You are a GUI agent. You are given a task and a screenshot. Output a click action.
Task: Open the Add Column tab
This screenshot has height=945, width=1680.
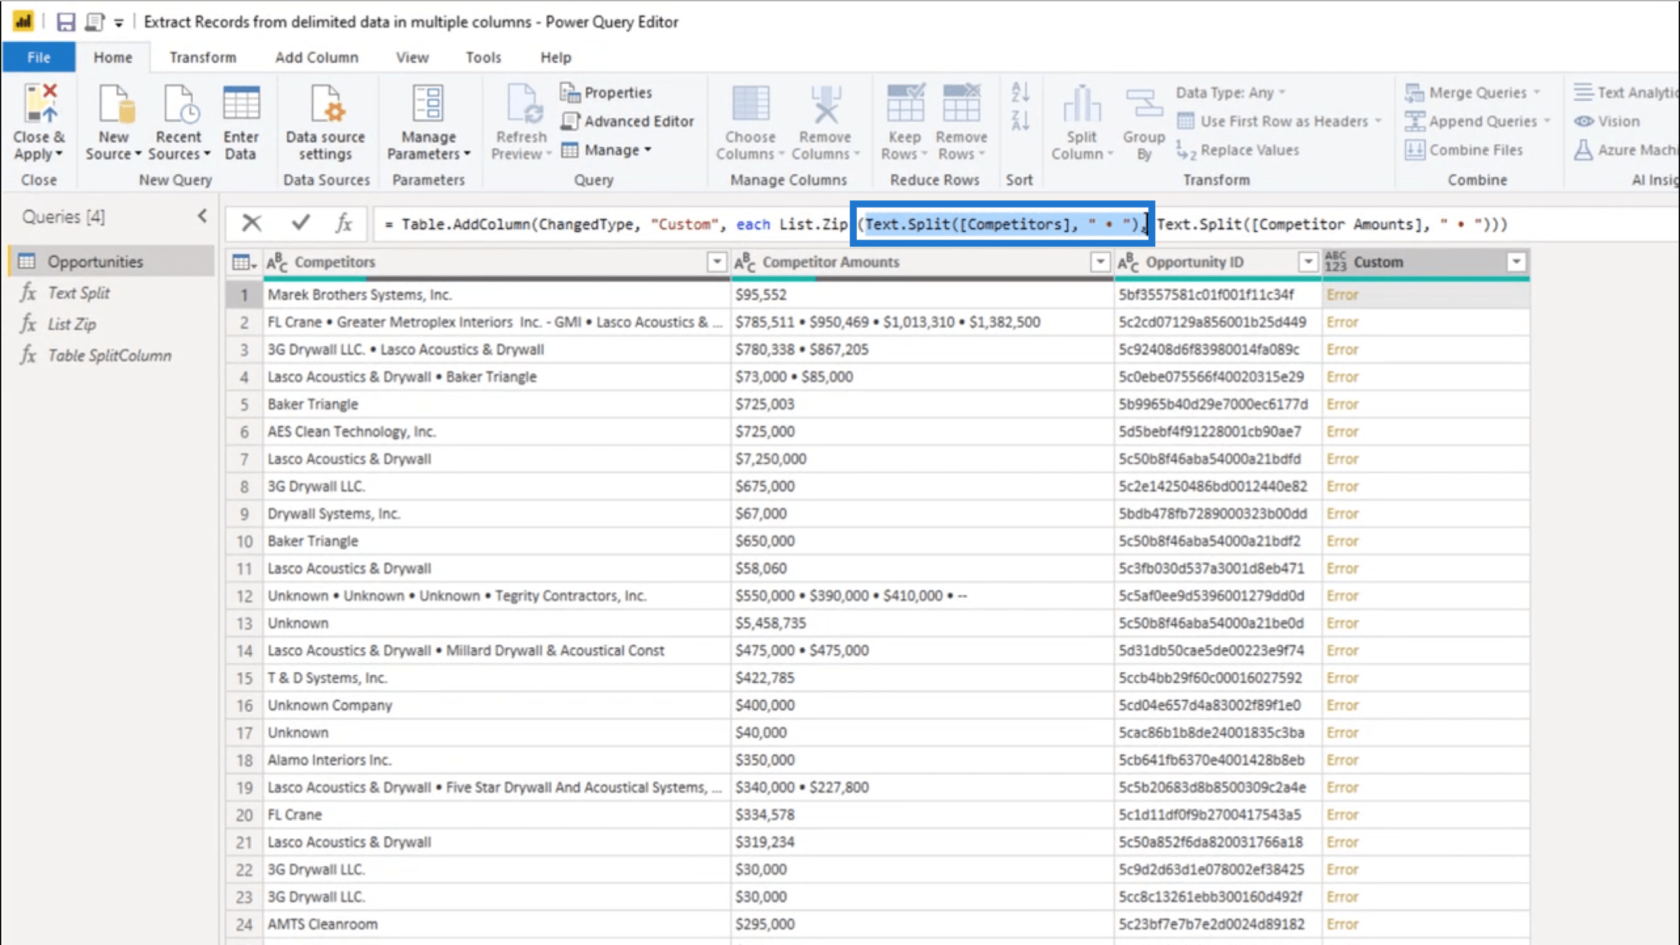[316, 57]
